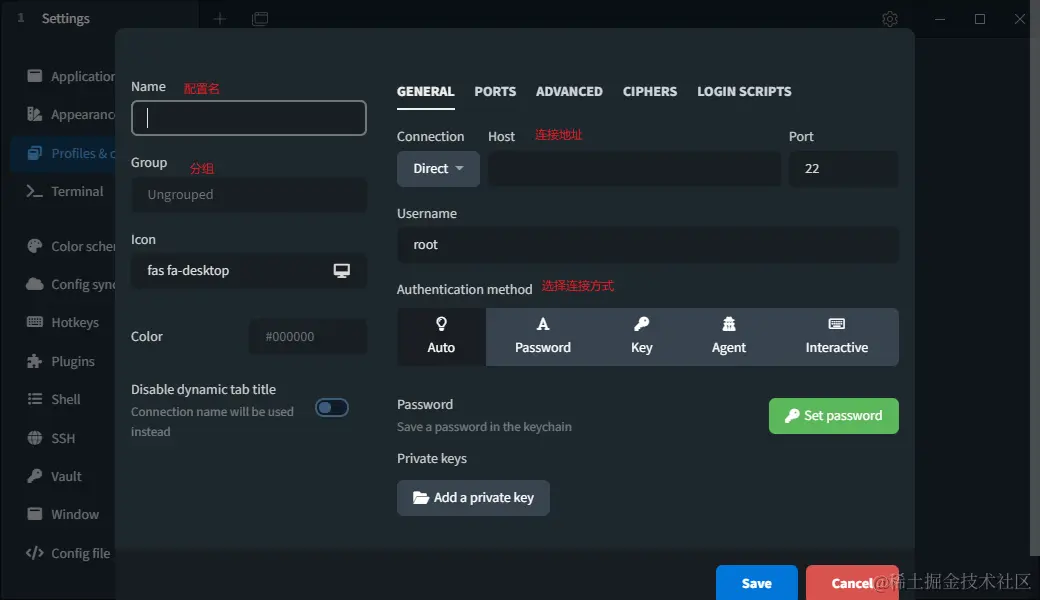Switch to the LOGIN SCRIPTS tab
1040x600 pixels.
(744, 91)
